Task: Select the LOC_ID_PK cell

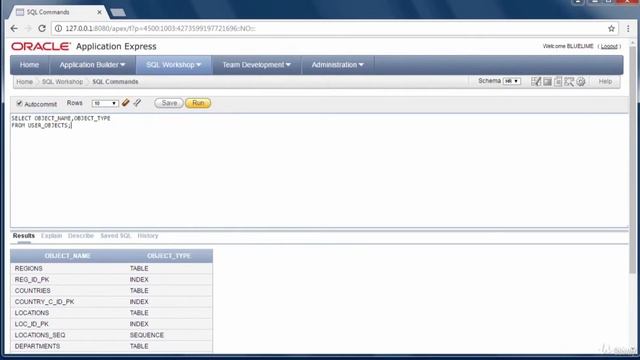Action: [x=32, y=324]
